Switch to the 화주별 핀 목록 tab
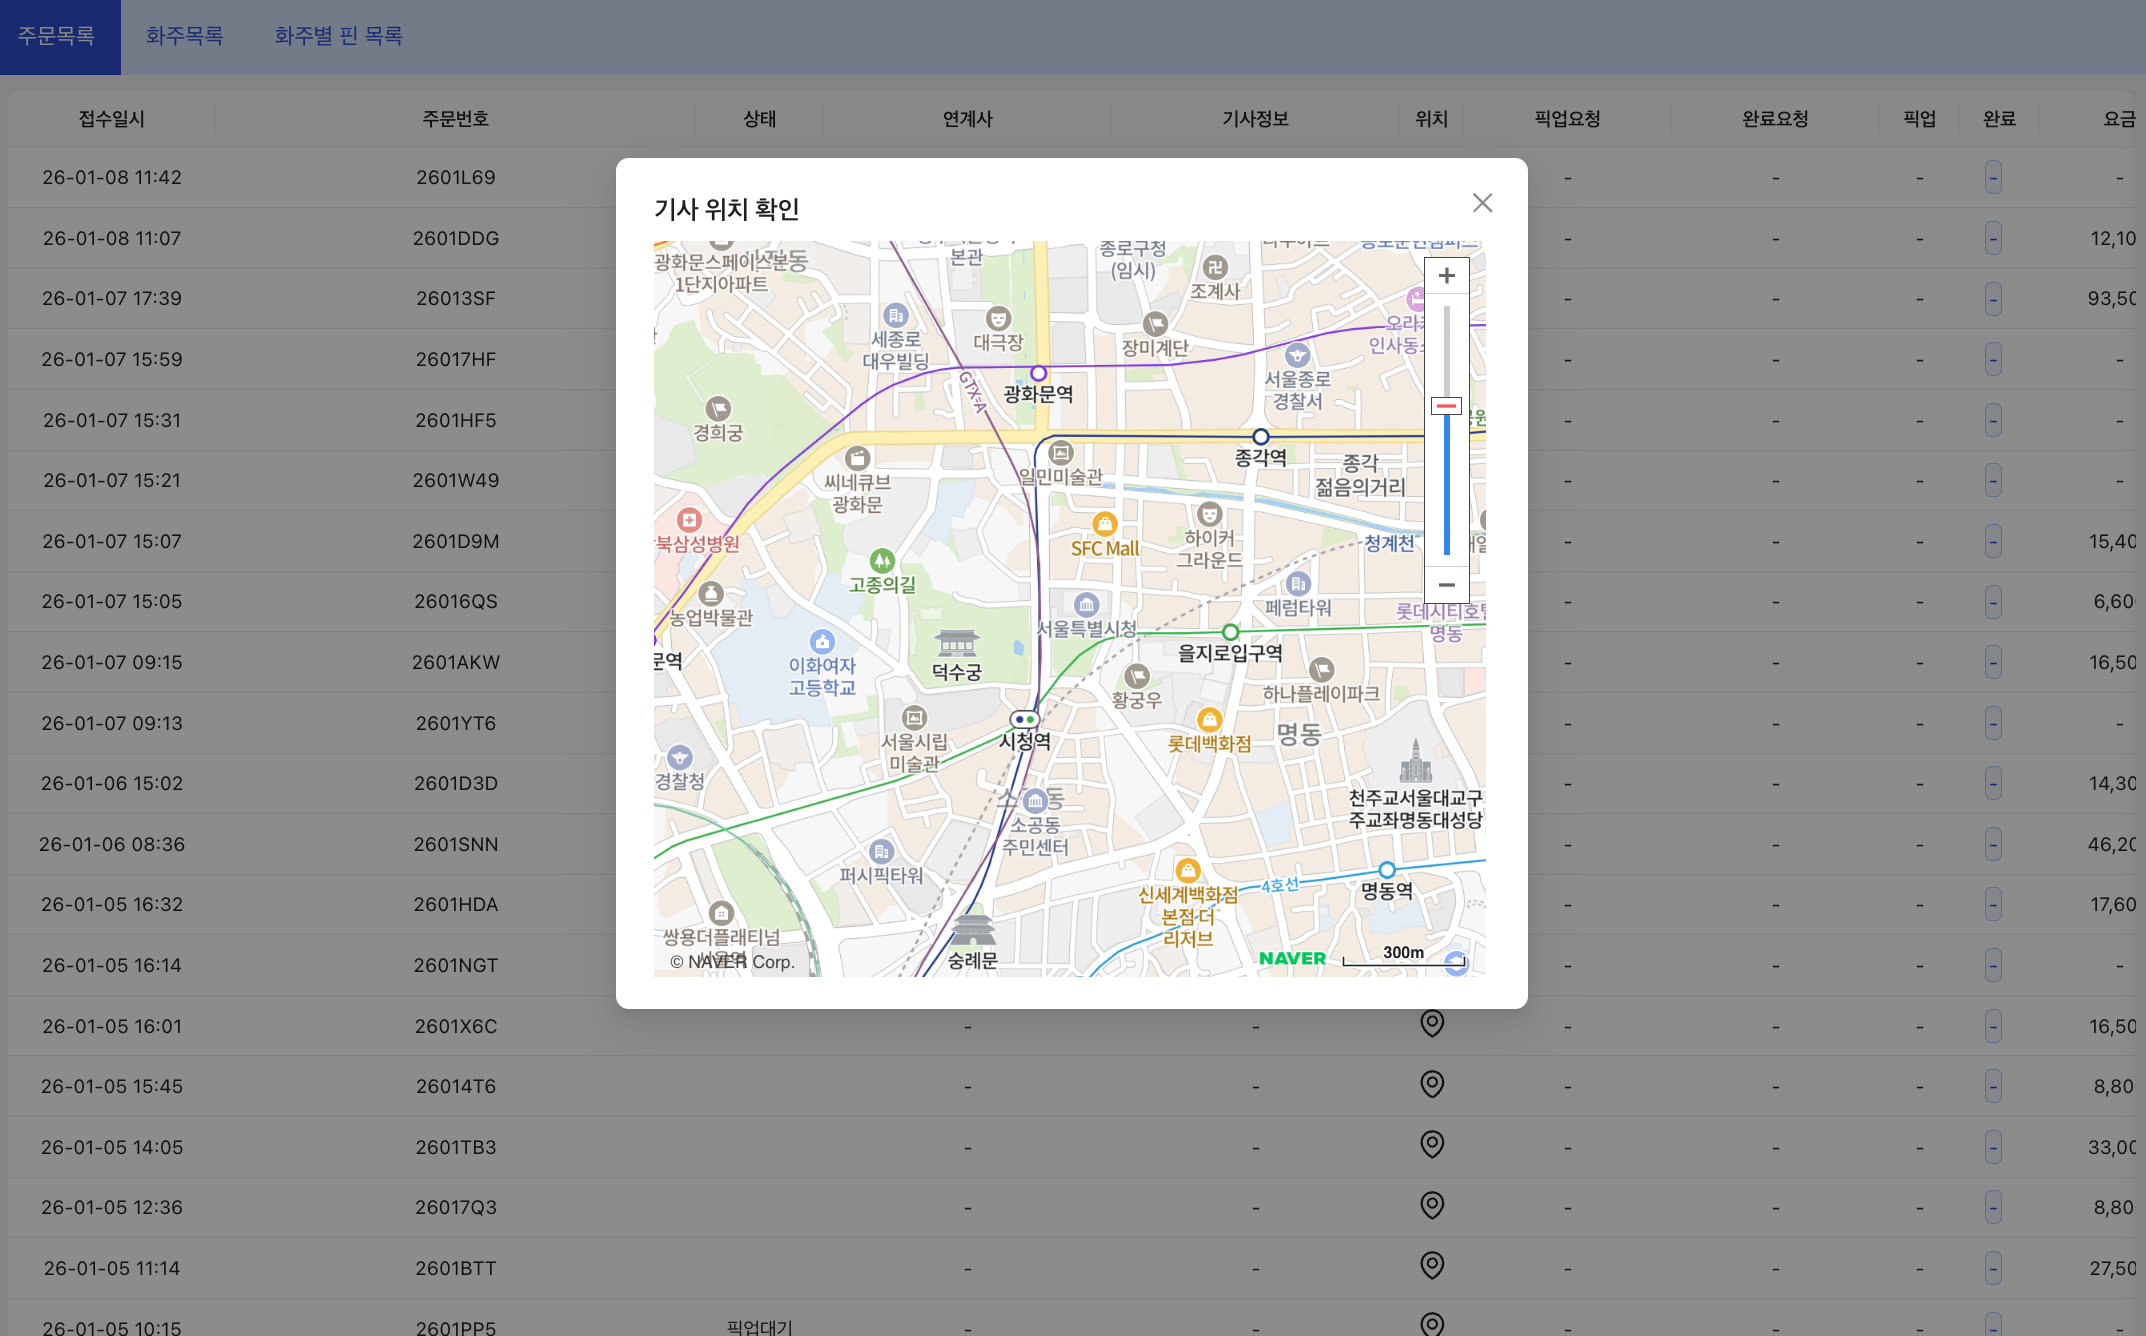2146x1336 pixels. (338, 36)
